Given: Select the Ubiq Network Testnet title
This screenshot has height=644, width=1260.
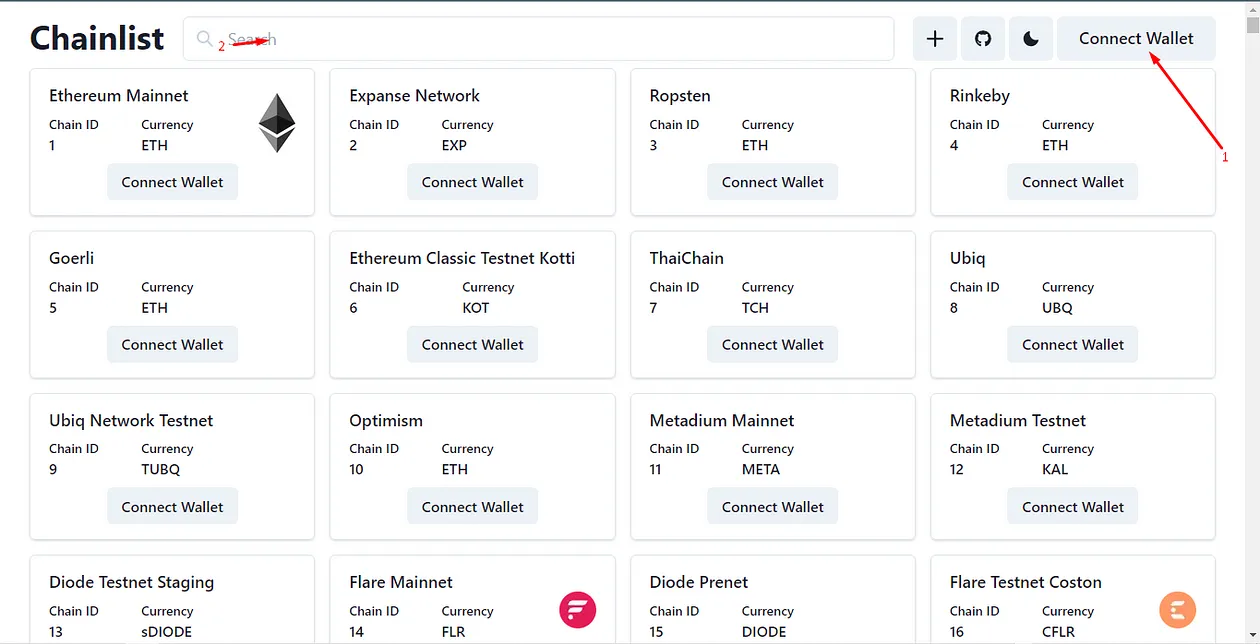Looking at the screenshot, I should point(131,421).
